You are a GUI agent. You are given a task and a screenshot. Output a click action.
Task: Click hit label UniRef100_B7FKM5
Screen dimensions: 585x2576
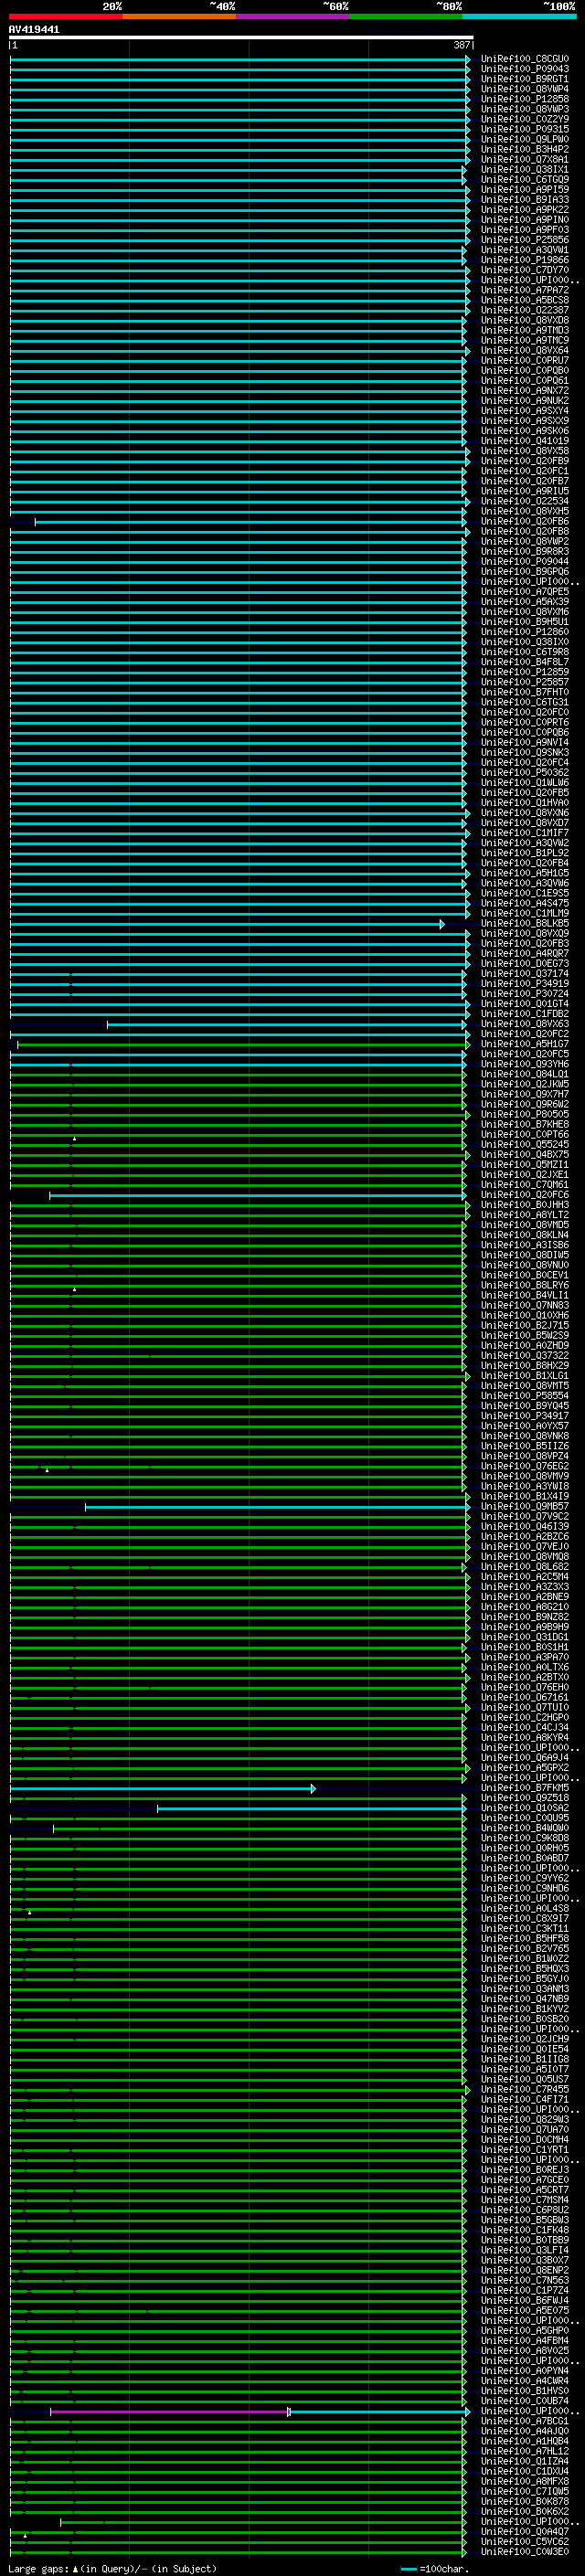(x=524, y=1787)
